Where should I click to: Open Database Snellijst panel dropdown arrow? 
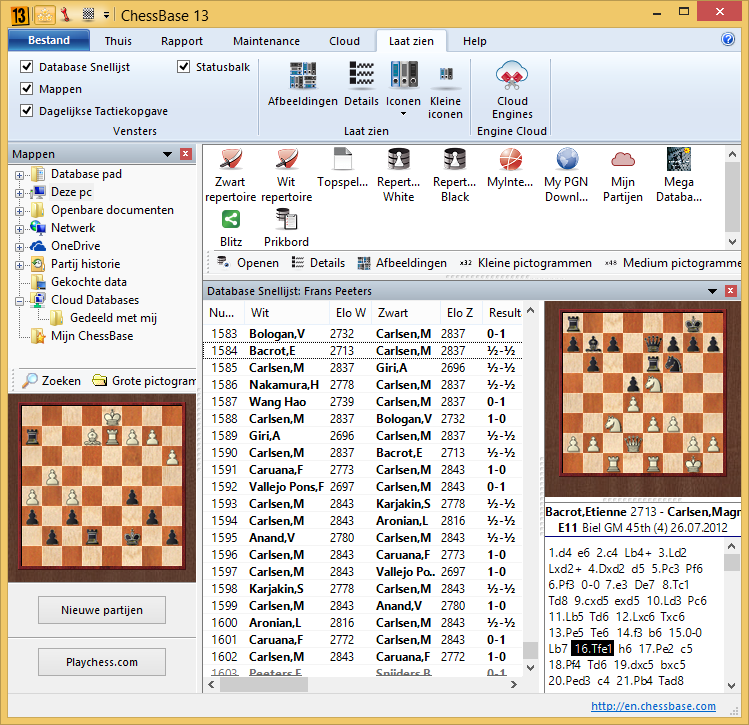click(712, 291)
